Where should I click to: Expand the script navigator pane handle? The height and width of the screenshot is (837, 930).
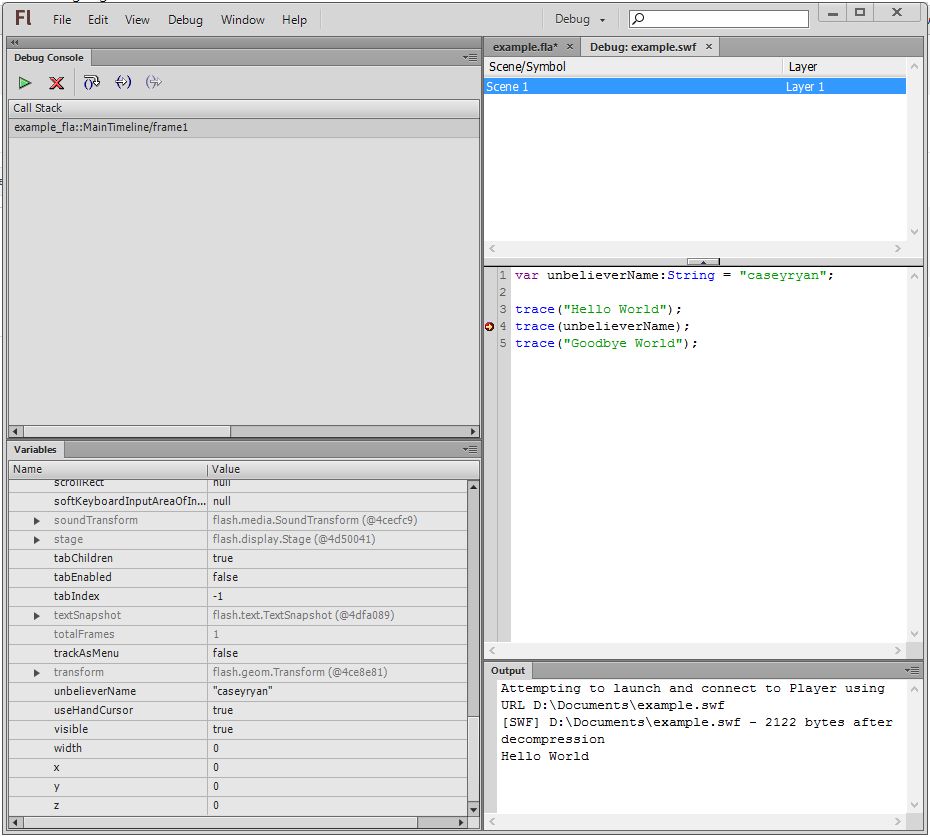tap(703, 262)
